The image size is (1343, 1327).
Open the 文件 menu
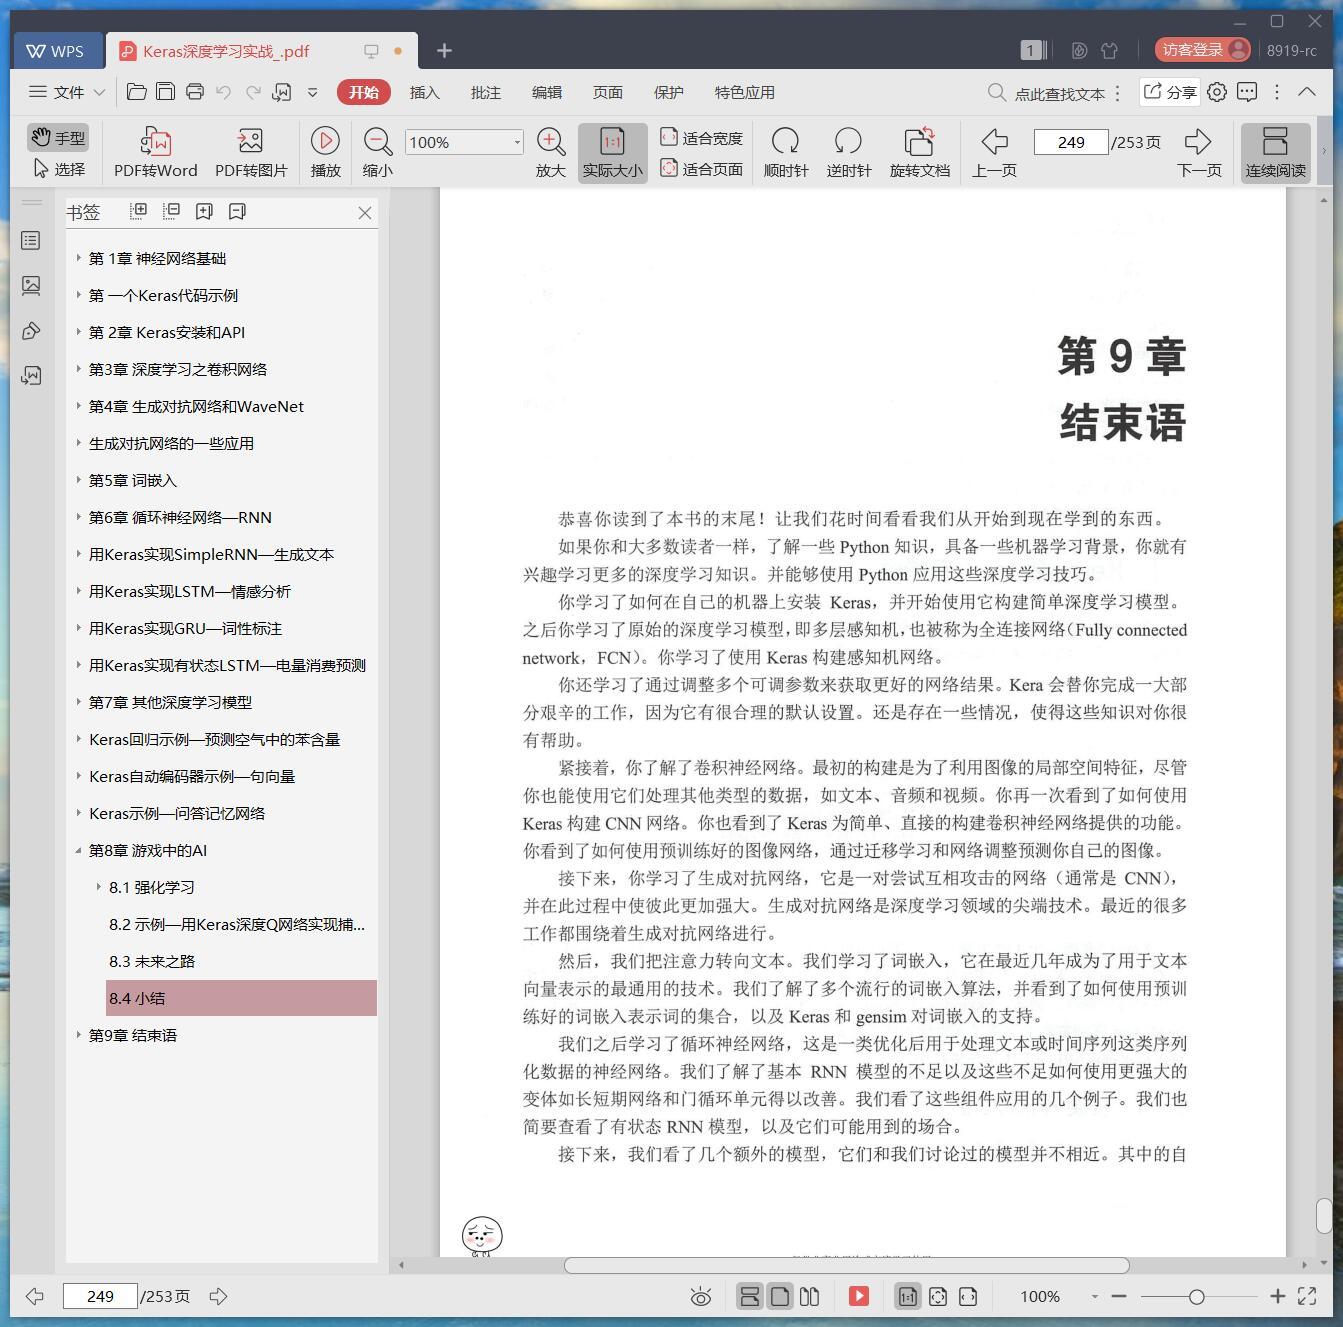coord(66,92)
